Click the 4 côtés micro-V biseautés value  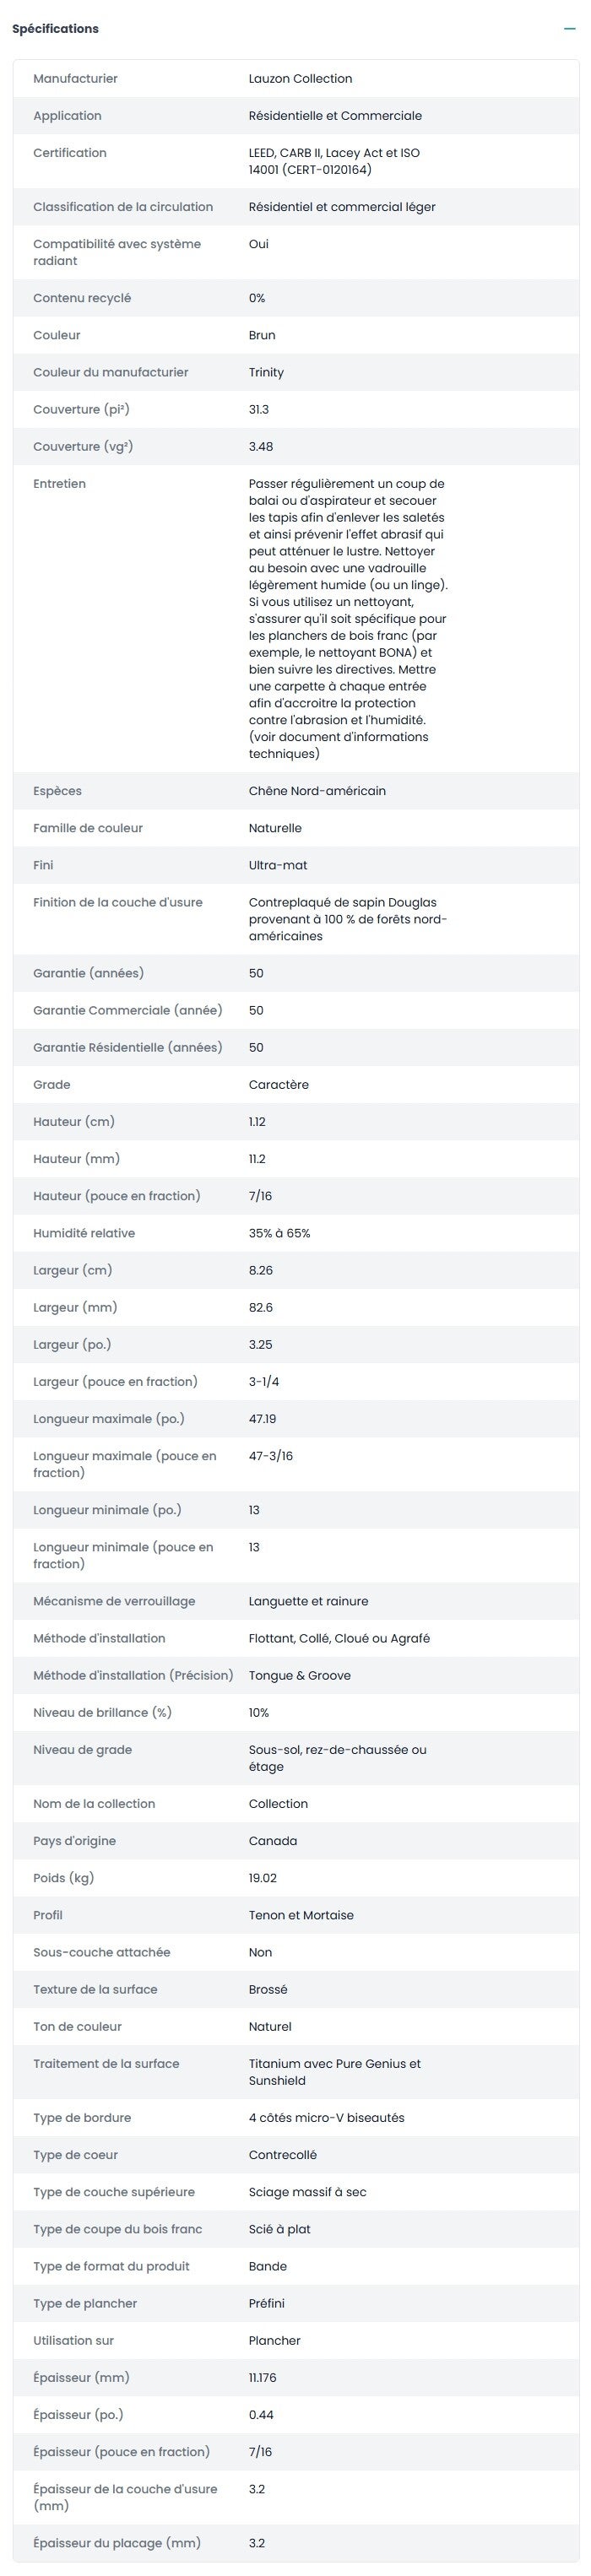tap(326, 2118)
